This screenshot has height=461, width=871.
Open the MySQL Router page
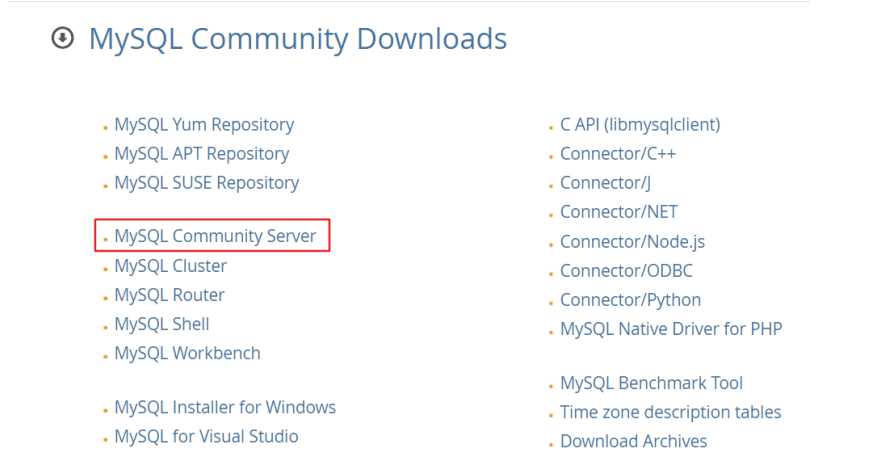coord(169,295)
